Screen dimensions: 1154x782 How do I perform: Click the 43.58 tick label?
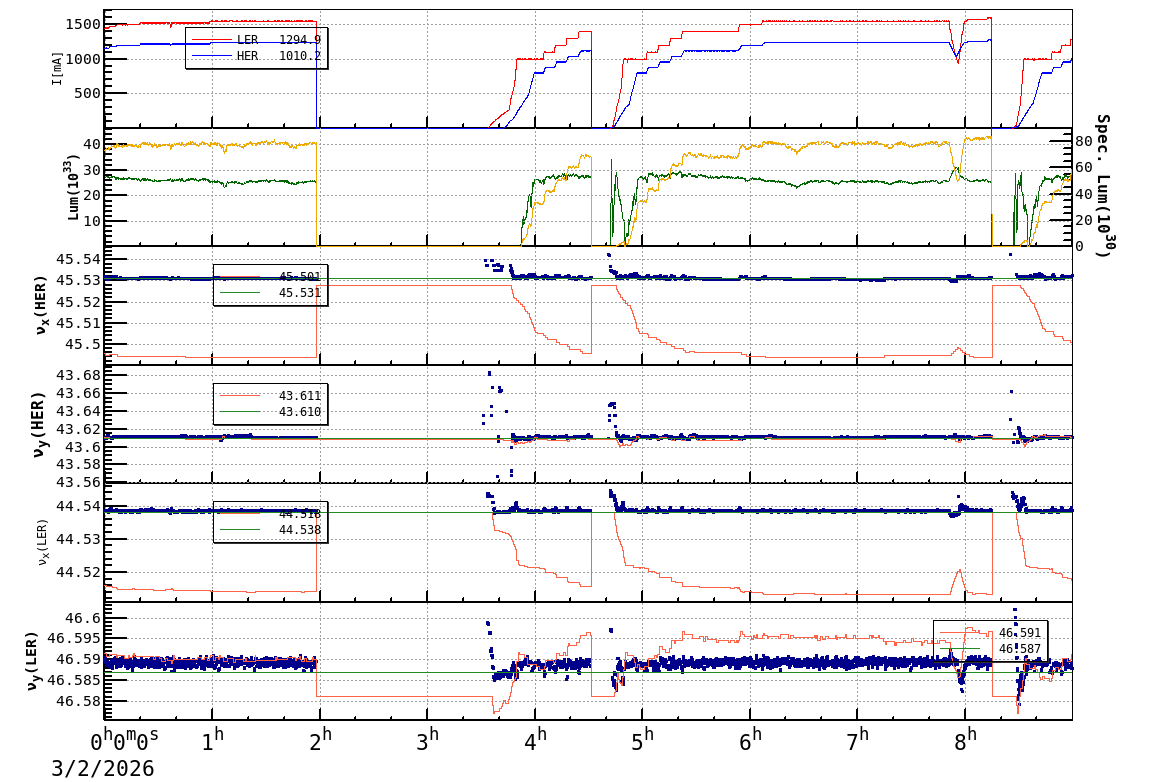[x=79, y=465]
